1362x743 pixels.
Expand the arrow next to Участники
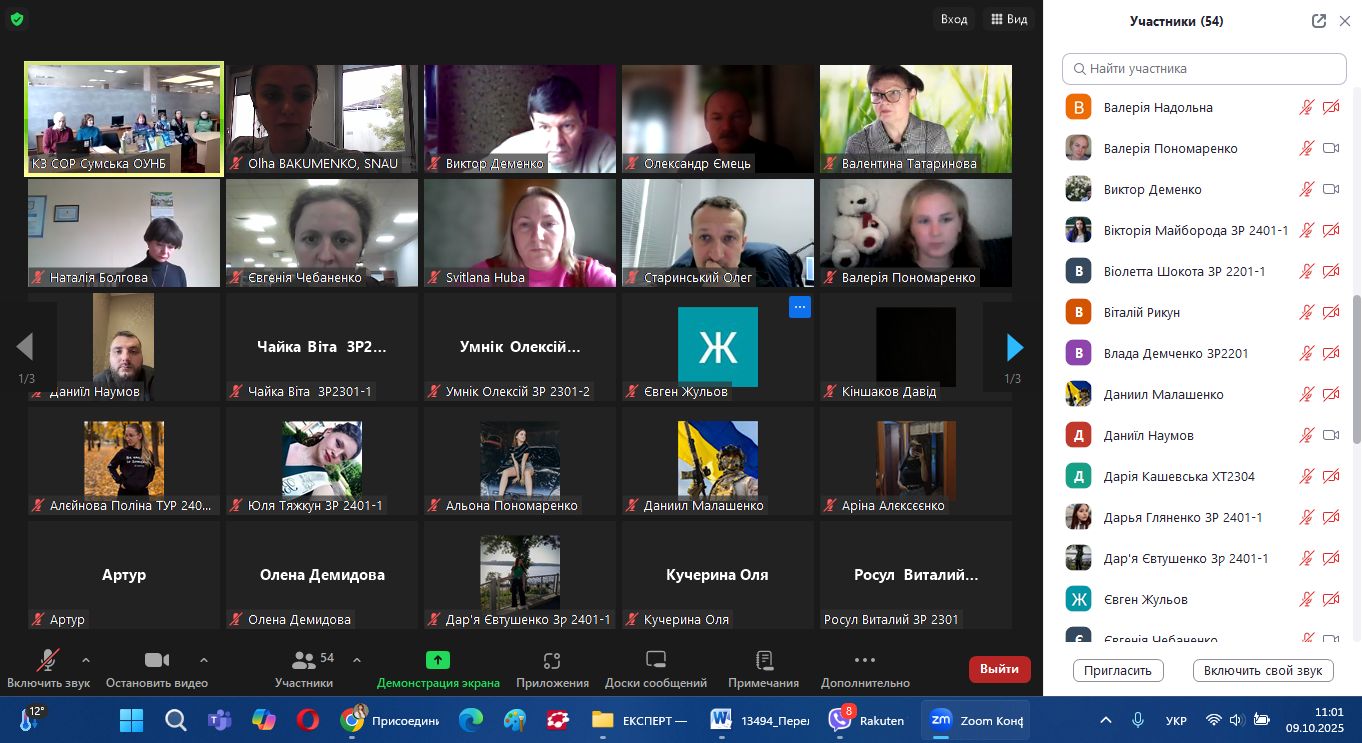tap(357, 660)
